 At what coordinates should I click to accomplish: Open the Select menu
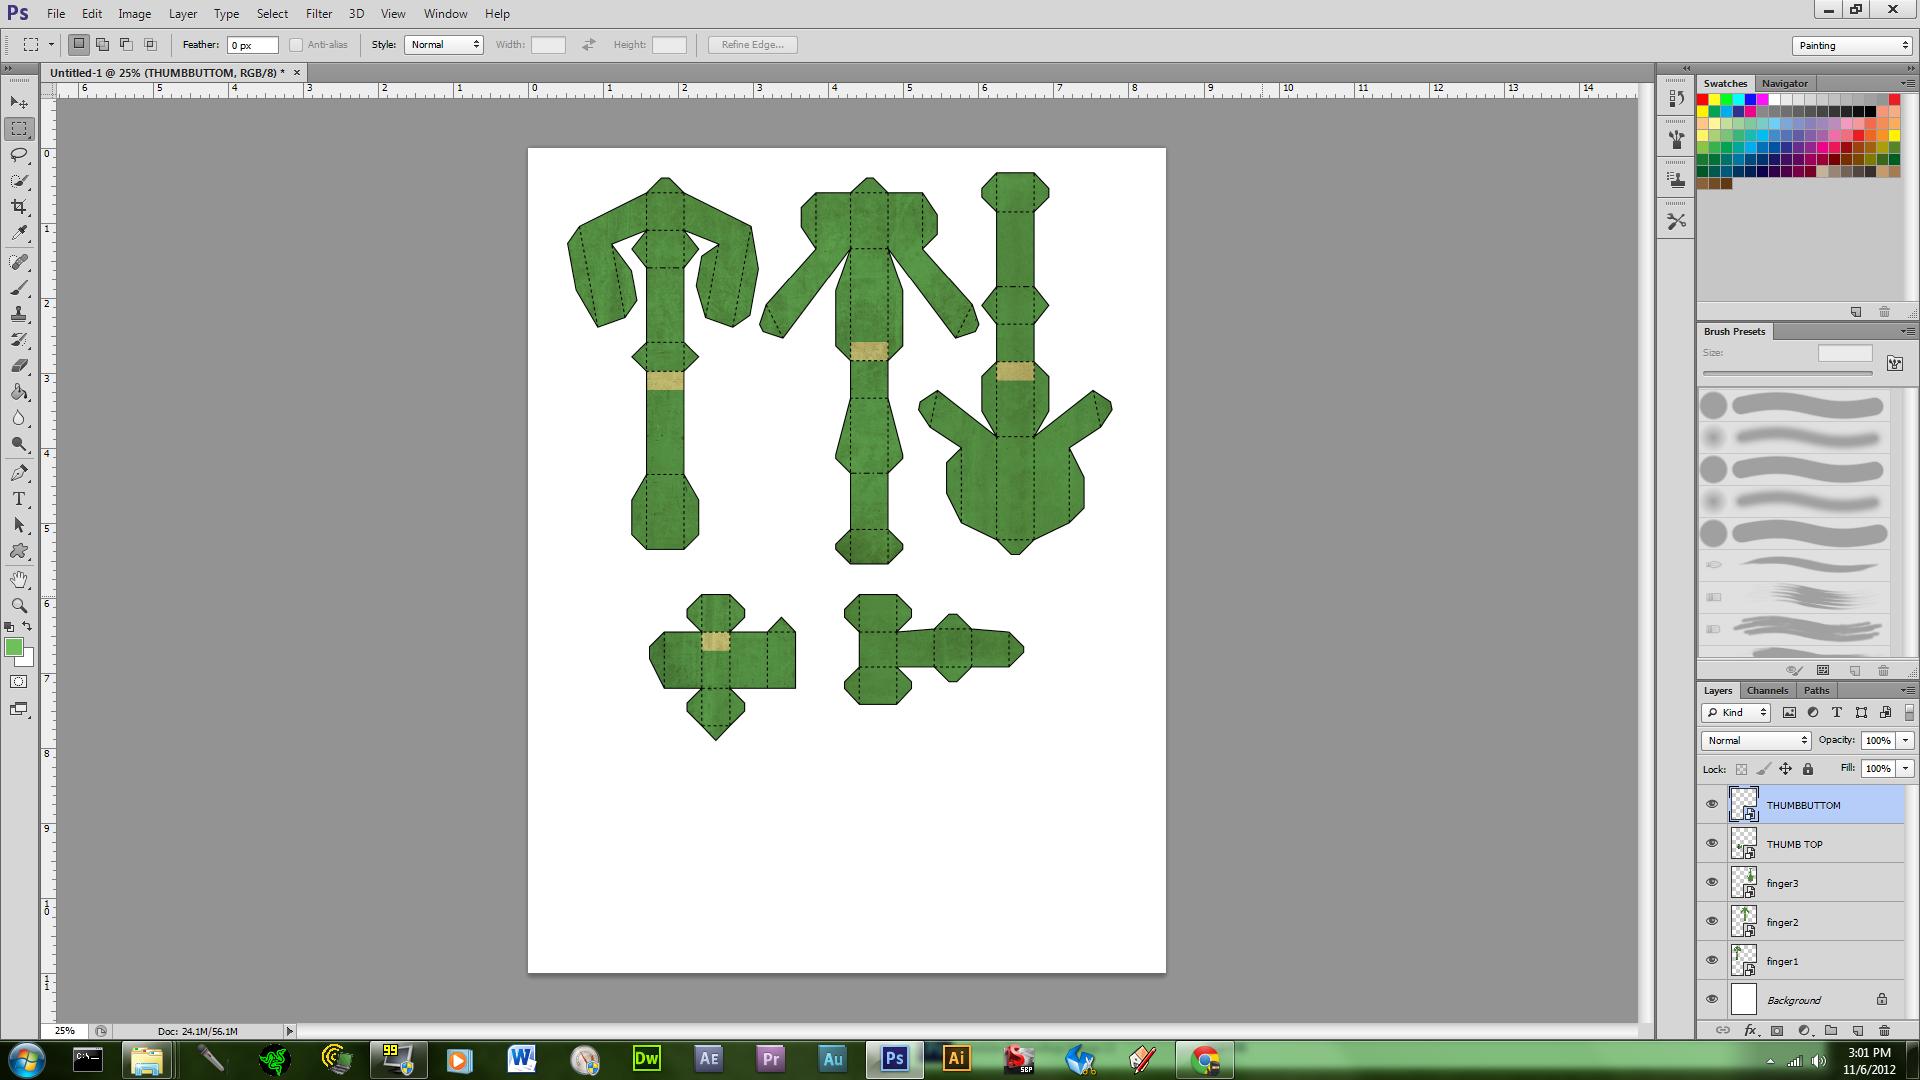tap(272, 14)
